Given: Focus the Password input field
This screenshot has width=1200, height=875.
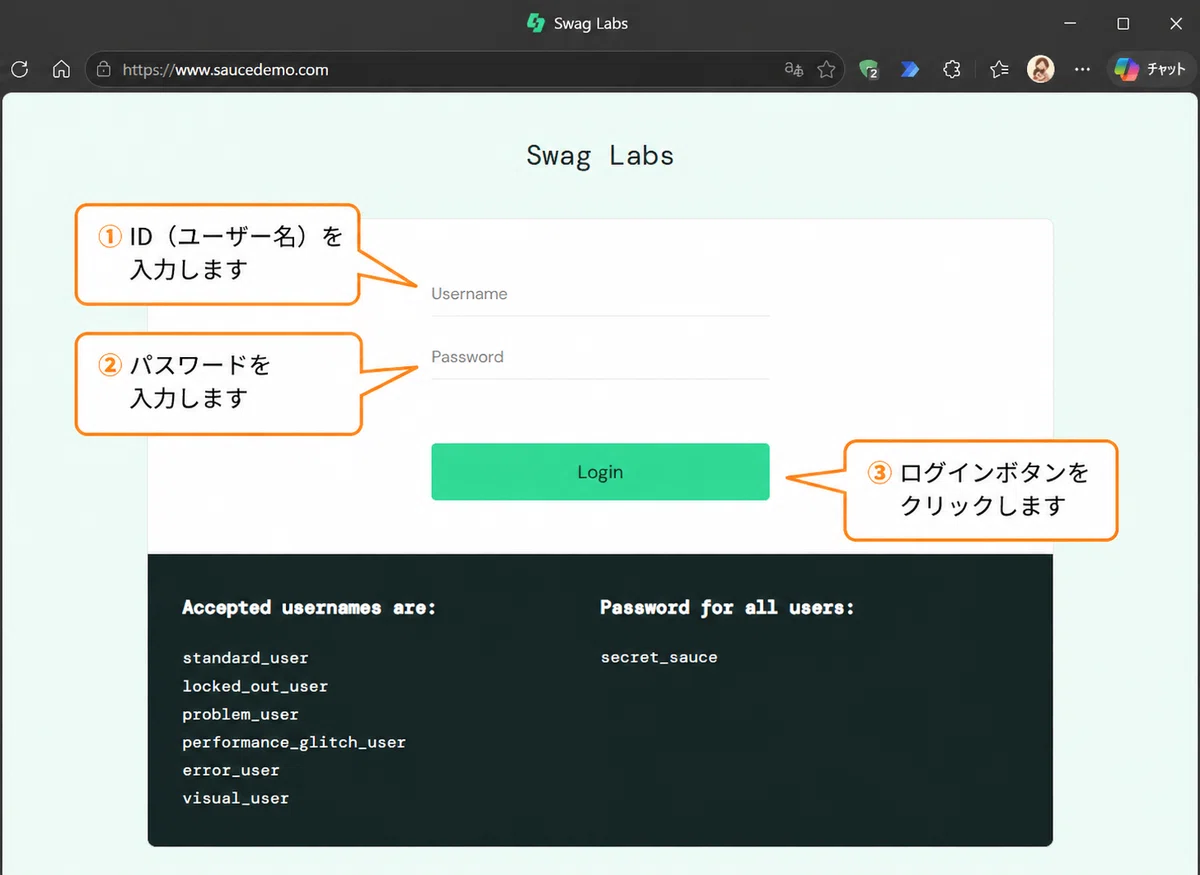Looking at the screenshot, I should click(600, 357).
